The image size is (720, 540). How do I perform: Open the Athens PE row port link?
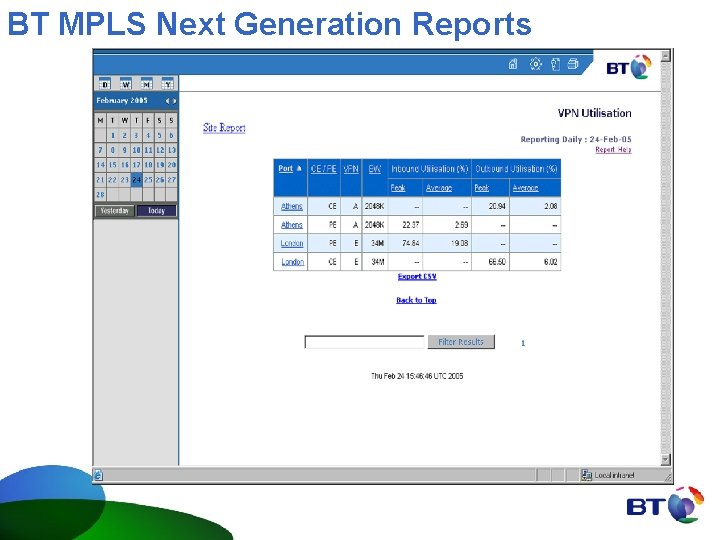292,225
